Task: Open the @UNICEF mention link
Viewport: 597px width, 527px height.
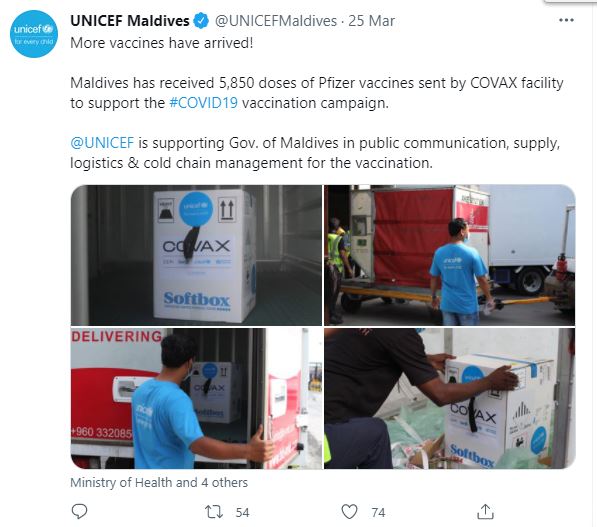Action: tap(102, 143)
